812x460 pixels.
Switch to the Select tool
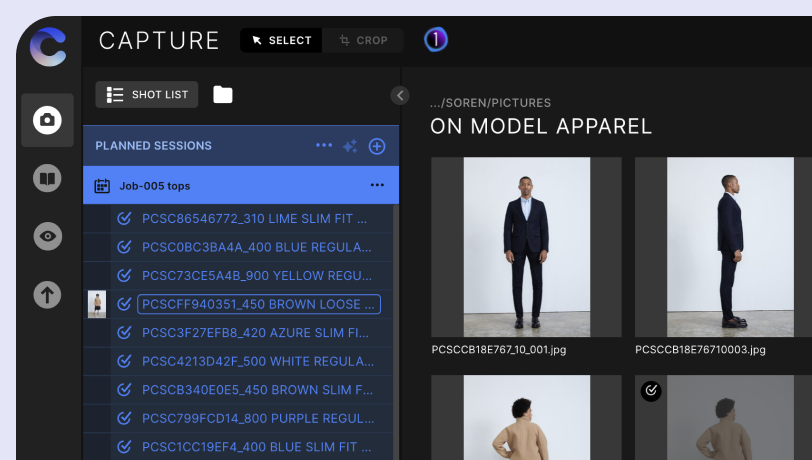(x=281, y=40)
